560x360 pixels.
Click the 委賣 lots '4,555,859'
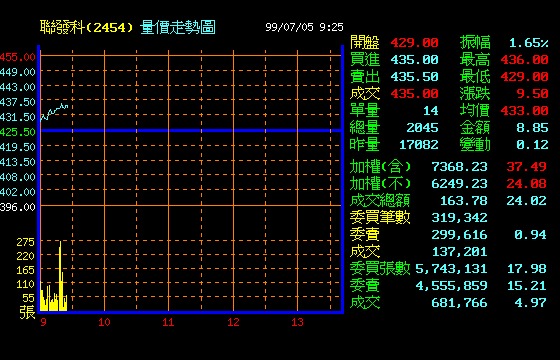451,286
